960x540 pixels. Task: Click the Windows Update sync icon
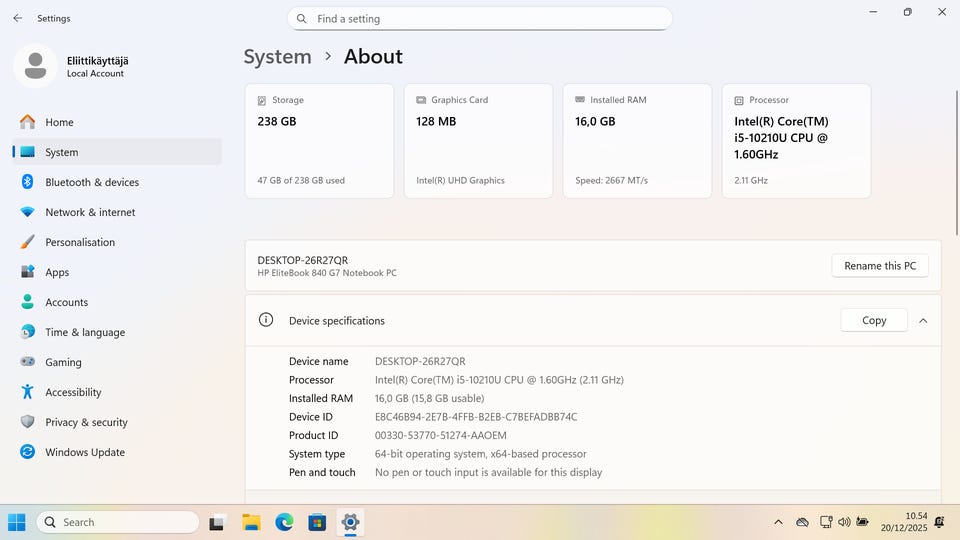28,452
